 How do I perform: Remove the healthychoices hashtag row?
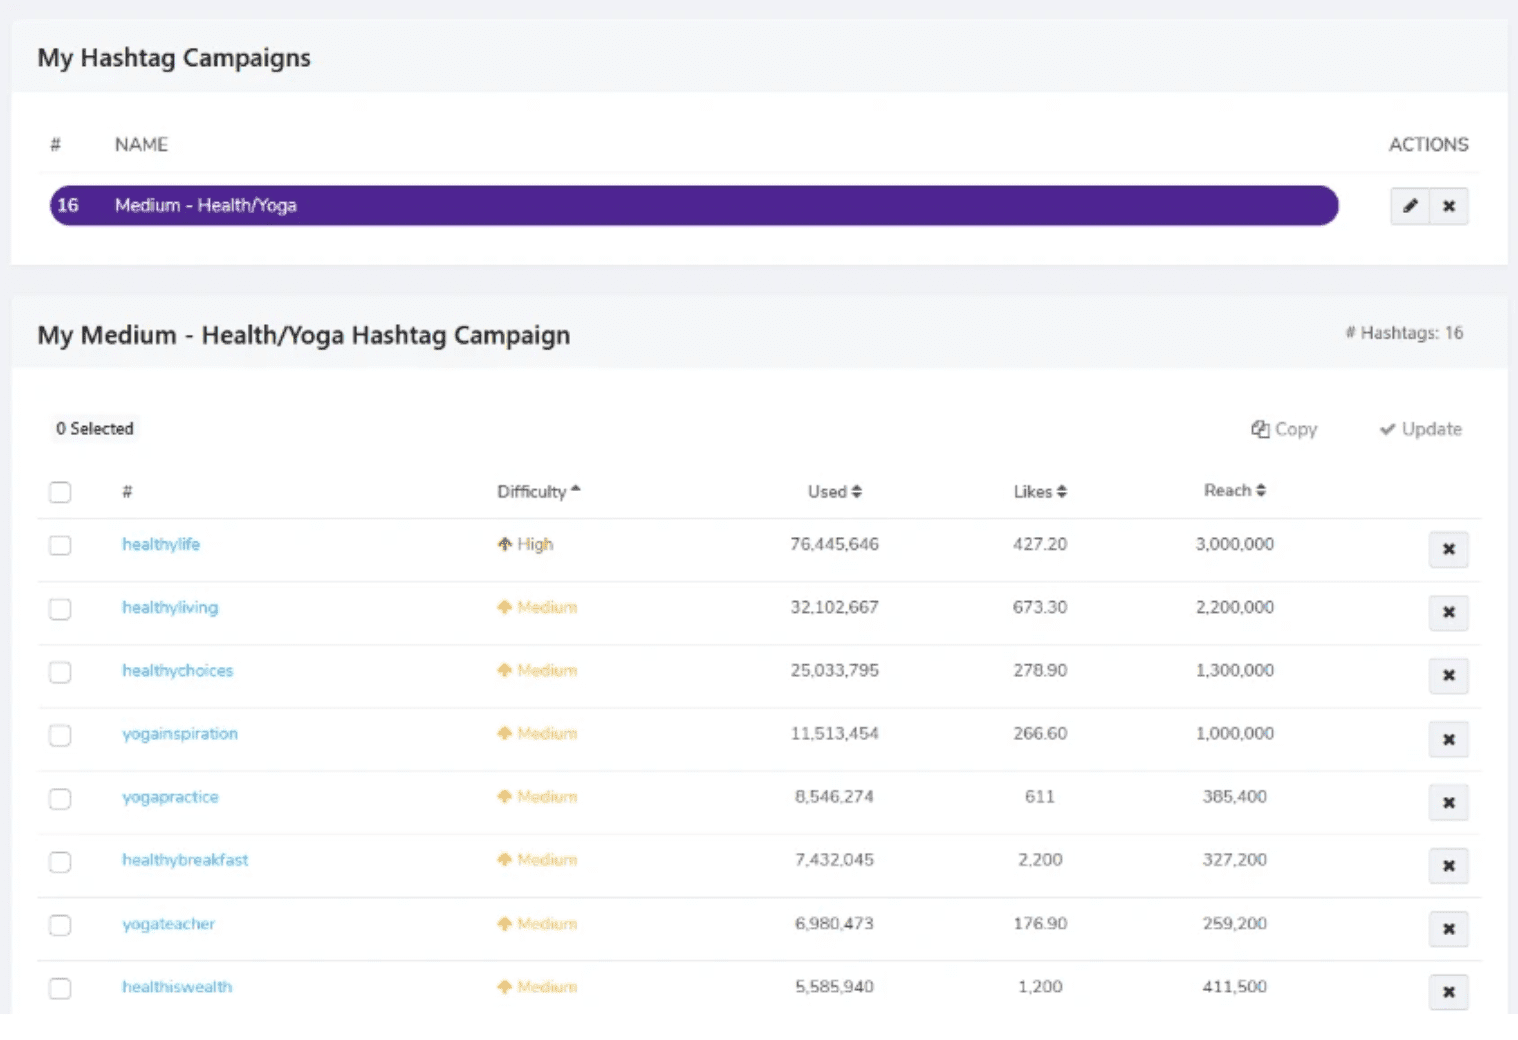click(1449, 675)
